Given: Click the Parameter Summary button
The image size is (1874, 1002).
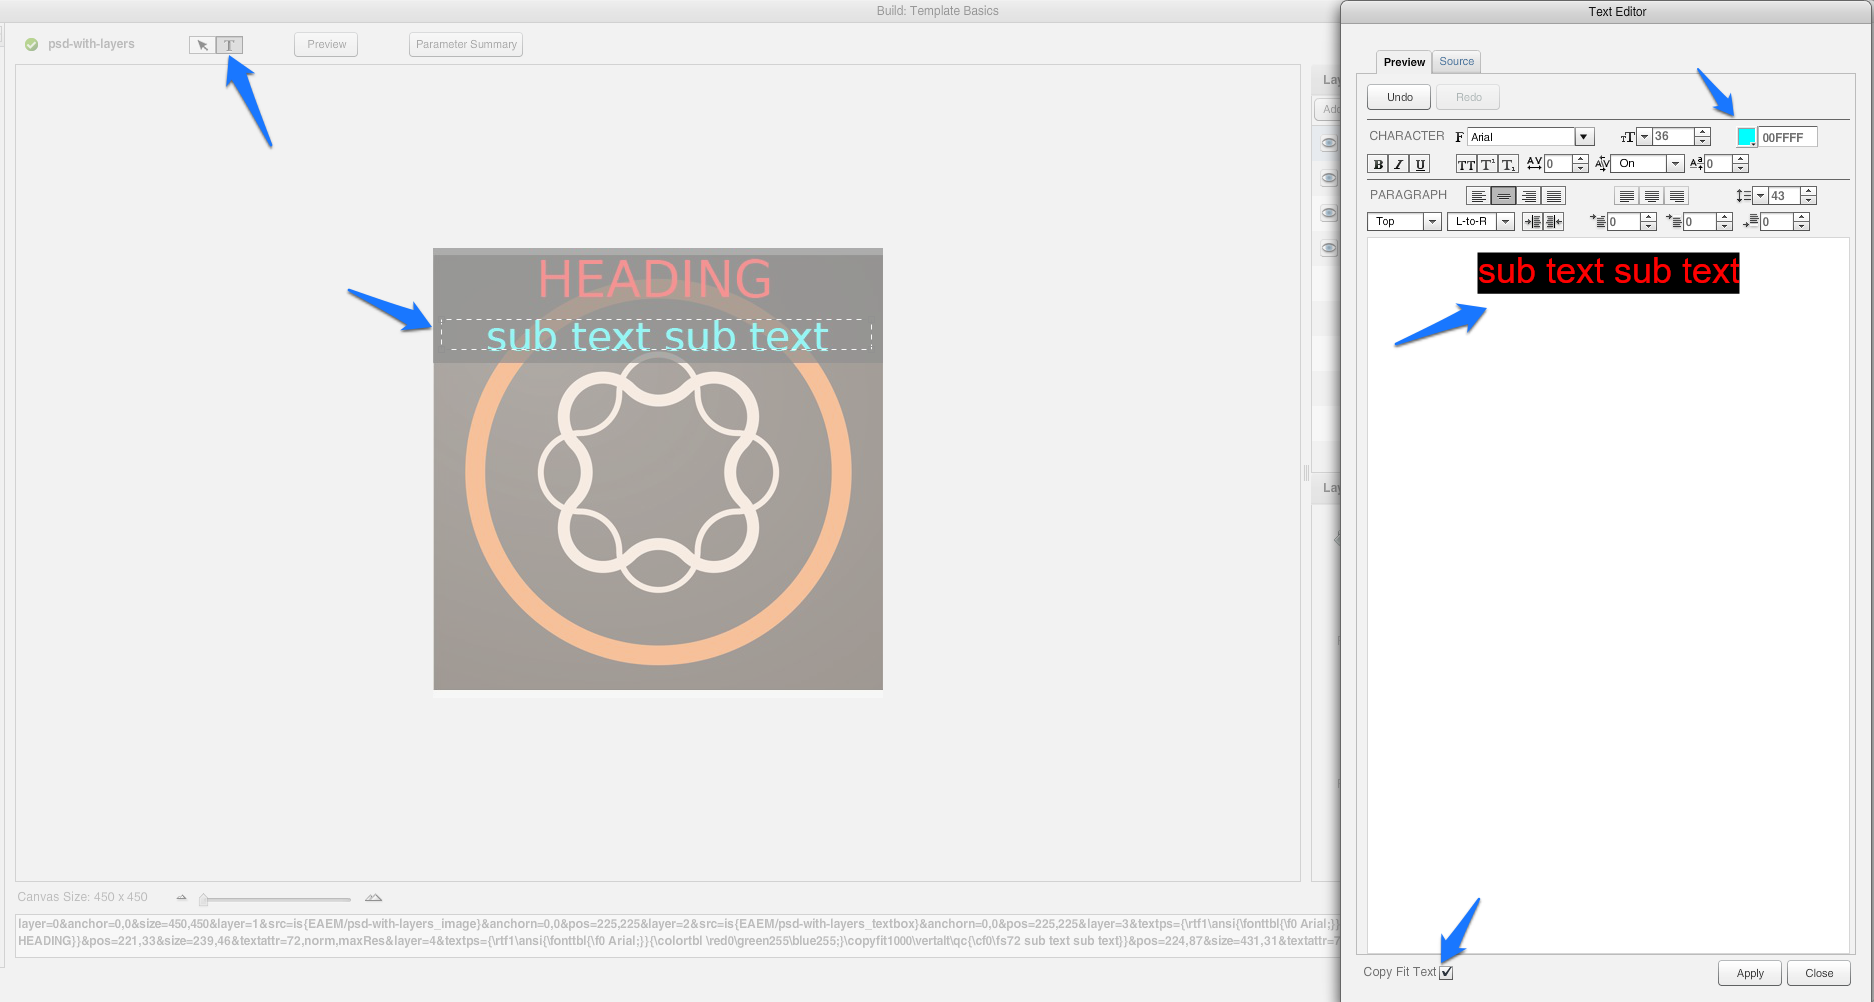Looking at the screenshot, I should point(465,44).
